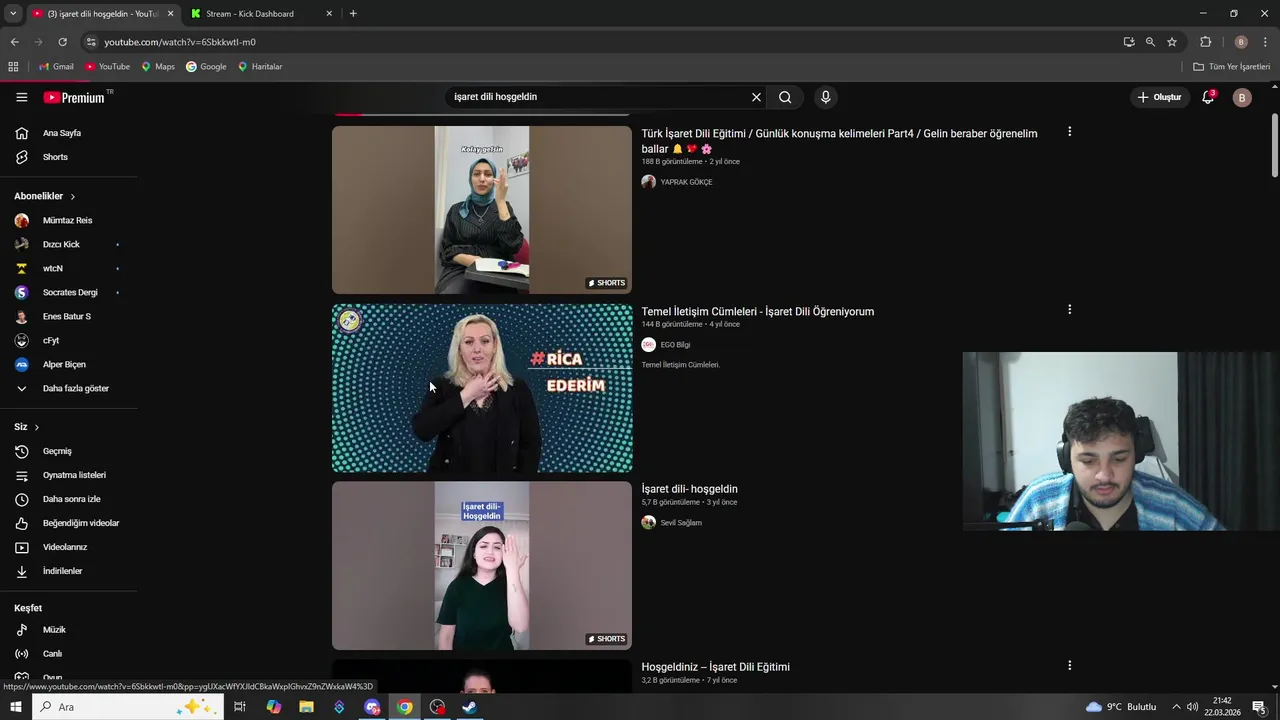Screen dimensions: 1280x720
Task: Open Canlı under Keşfet
Action: (52, 654)
